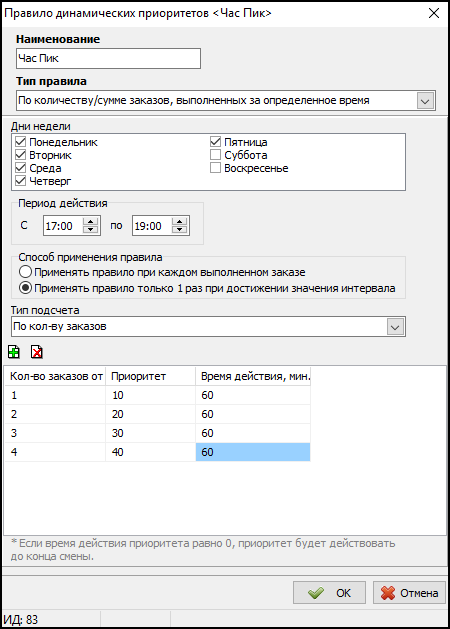Select priority cell with value 40
This screenshot has height=629, width=450.
[x=151, y=452]
